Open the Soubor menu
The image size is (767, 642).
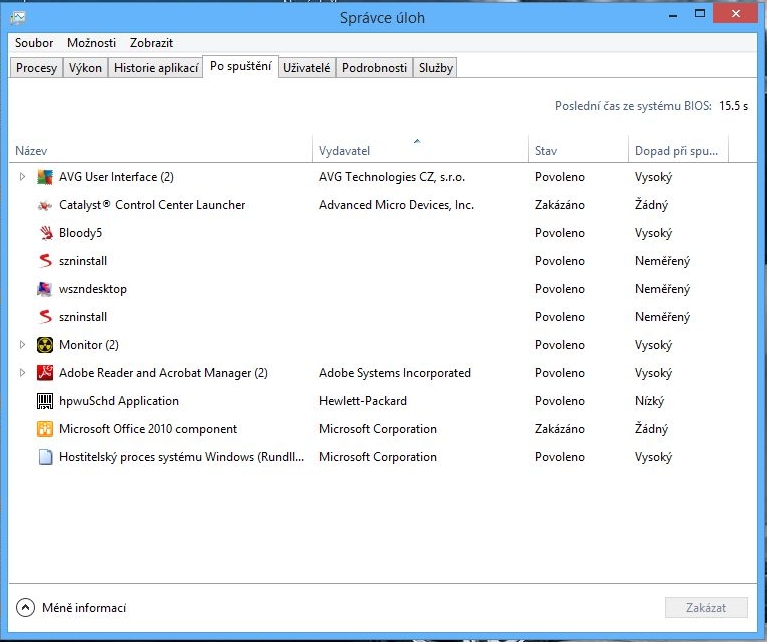coord(34,43)
